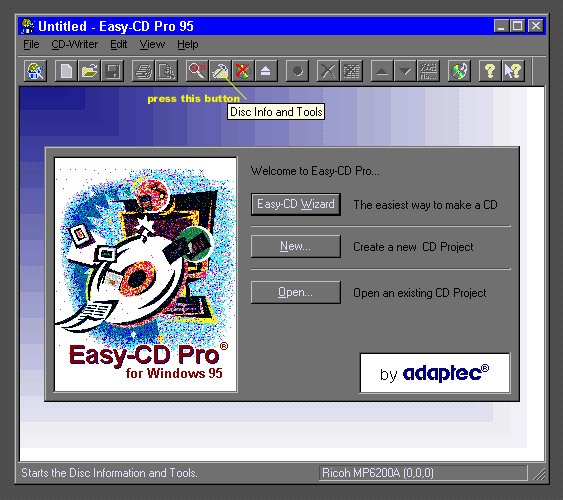Open Disc Info and Tools icon
Screen dimensions: 563x500
(x=220, y=71)
